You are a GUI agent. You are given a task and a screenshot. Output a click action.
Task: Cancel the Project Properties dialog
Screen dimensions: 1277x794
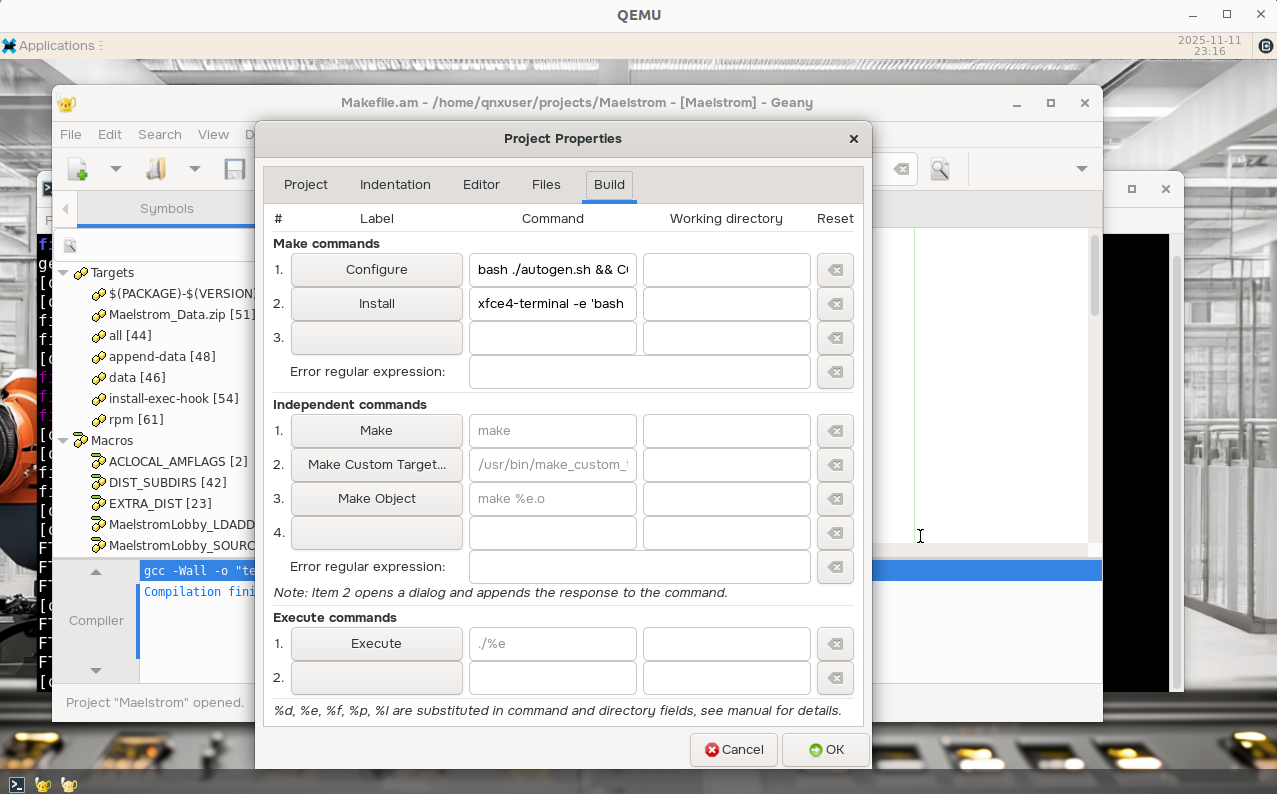point(734,750)
